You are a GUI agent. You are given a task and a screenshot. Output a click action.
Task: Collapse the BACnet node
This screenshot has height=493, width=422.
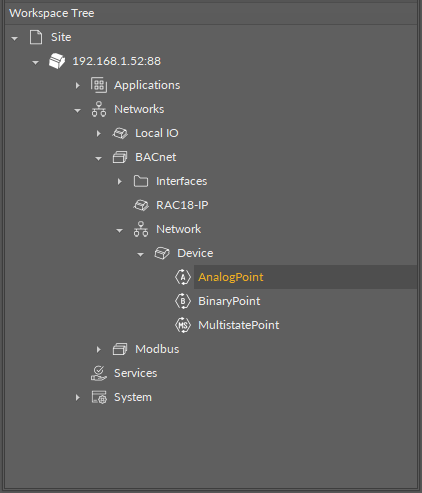tap(98, 158)
